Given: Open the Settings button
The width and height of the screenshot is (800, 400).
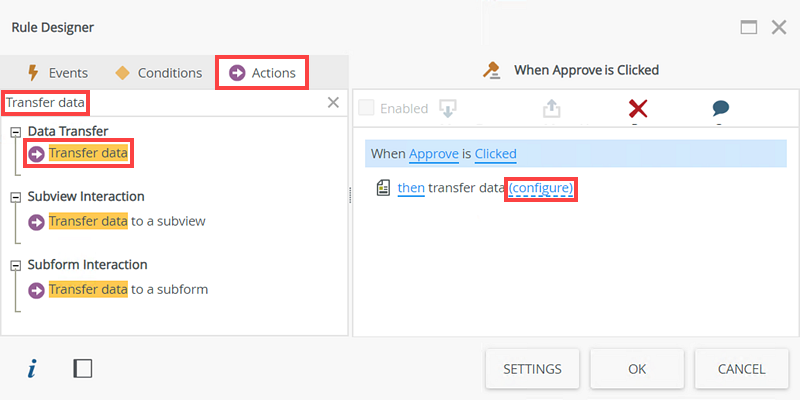Looking at the screenshot, I should (x=531, y=369).
